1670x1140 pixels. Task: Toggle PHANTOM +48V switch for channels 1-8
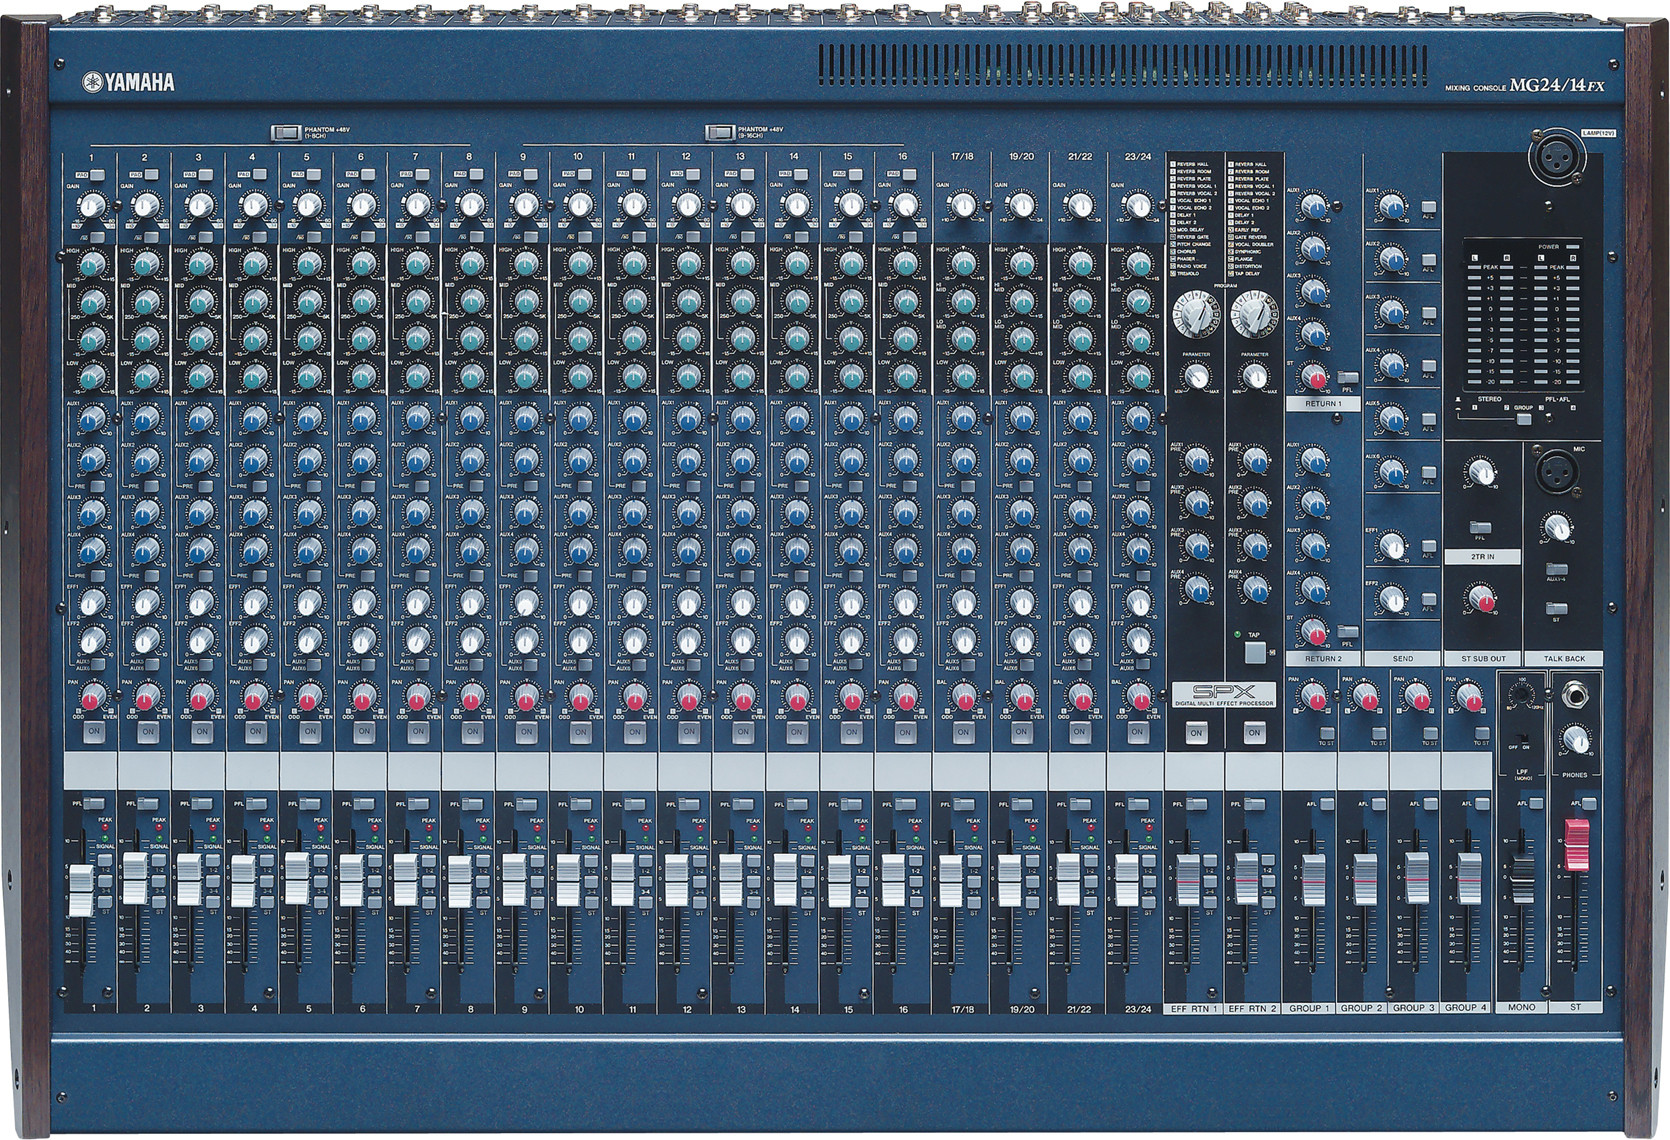tap(286, 131)
